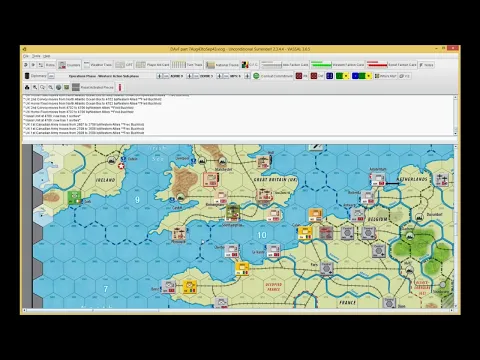Image resolution: width=480 pixels, height=360 pixels.
Task: Select sea zone 10 label
Action: 262,235
